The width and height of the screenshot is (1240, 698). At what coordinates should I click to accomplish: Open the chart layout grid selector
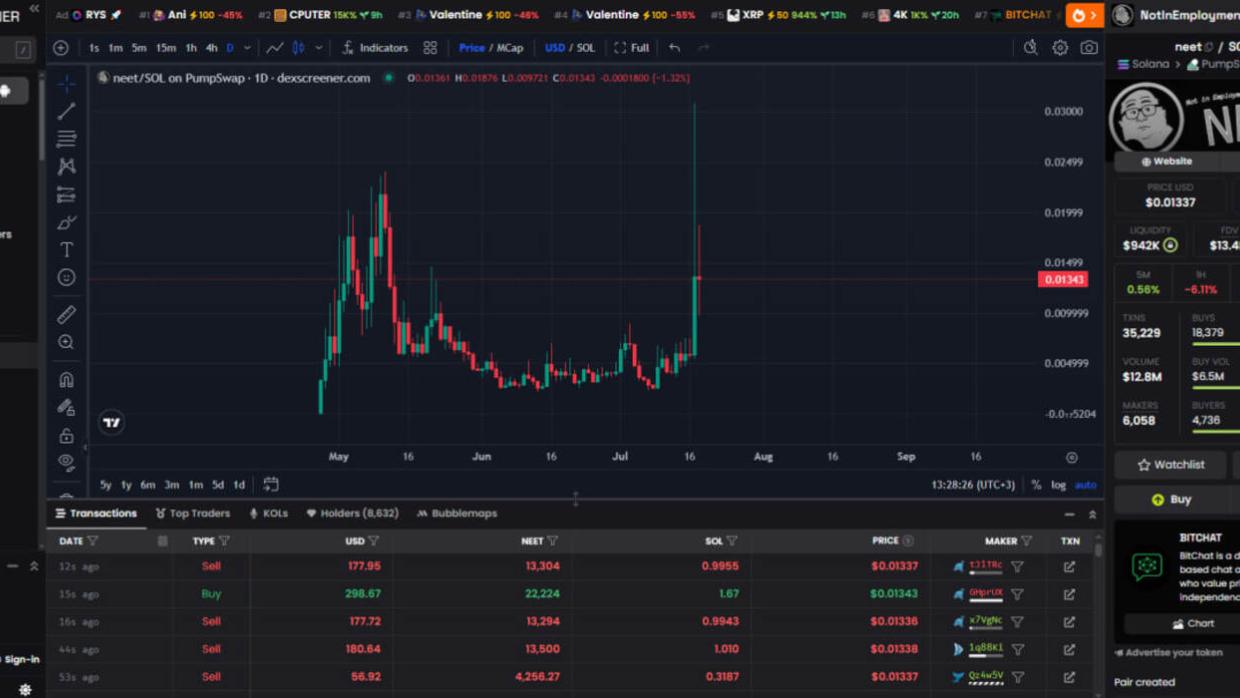(x=430, y=47)
